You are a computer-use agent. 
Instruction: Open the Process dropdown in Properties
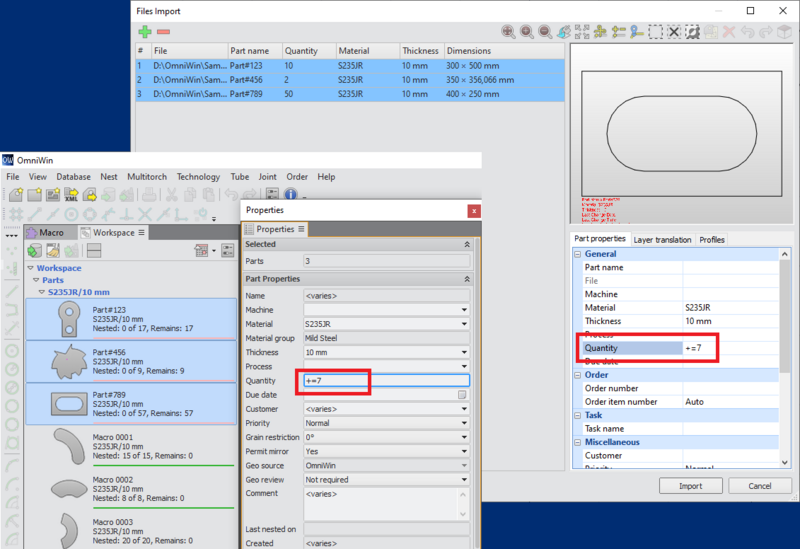click(464, 366)
